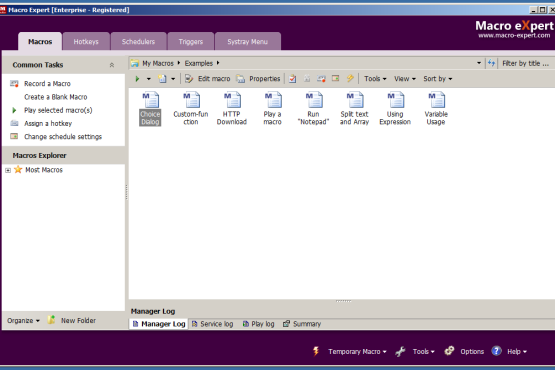Select the Run "Notepad" macro
The image size is (555, 370).
[x=314, y=108]
